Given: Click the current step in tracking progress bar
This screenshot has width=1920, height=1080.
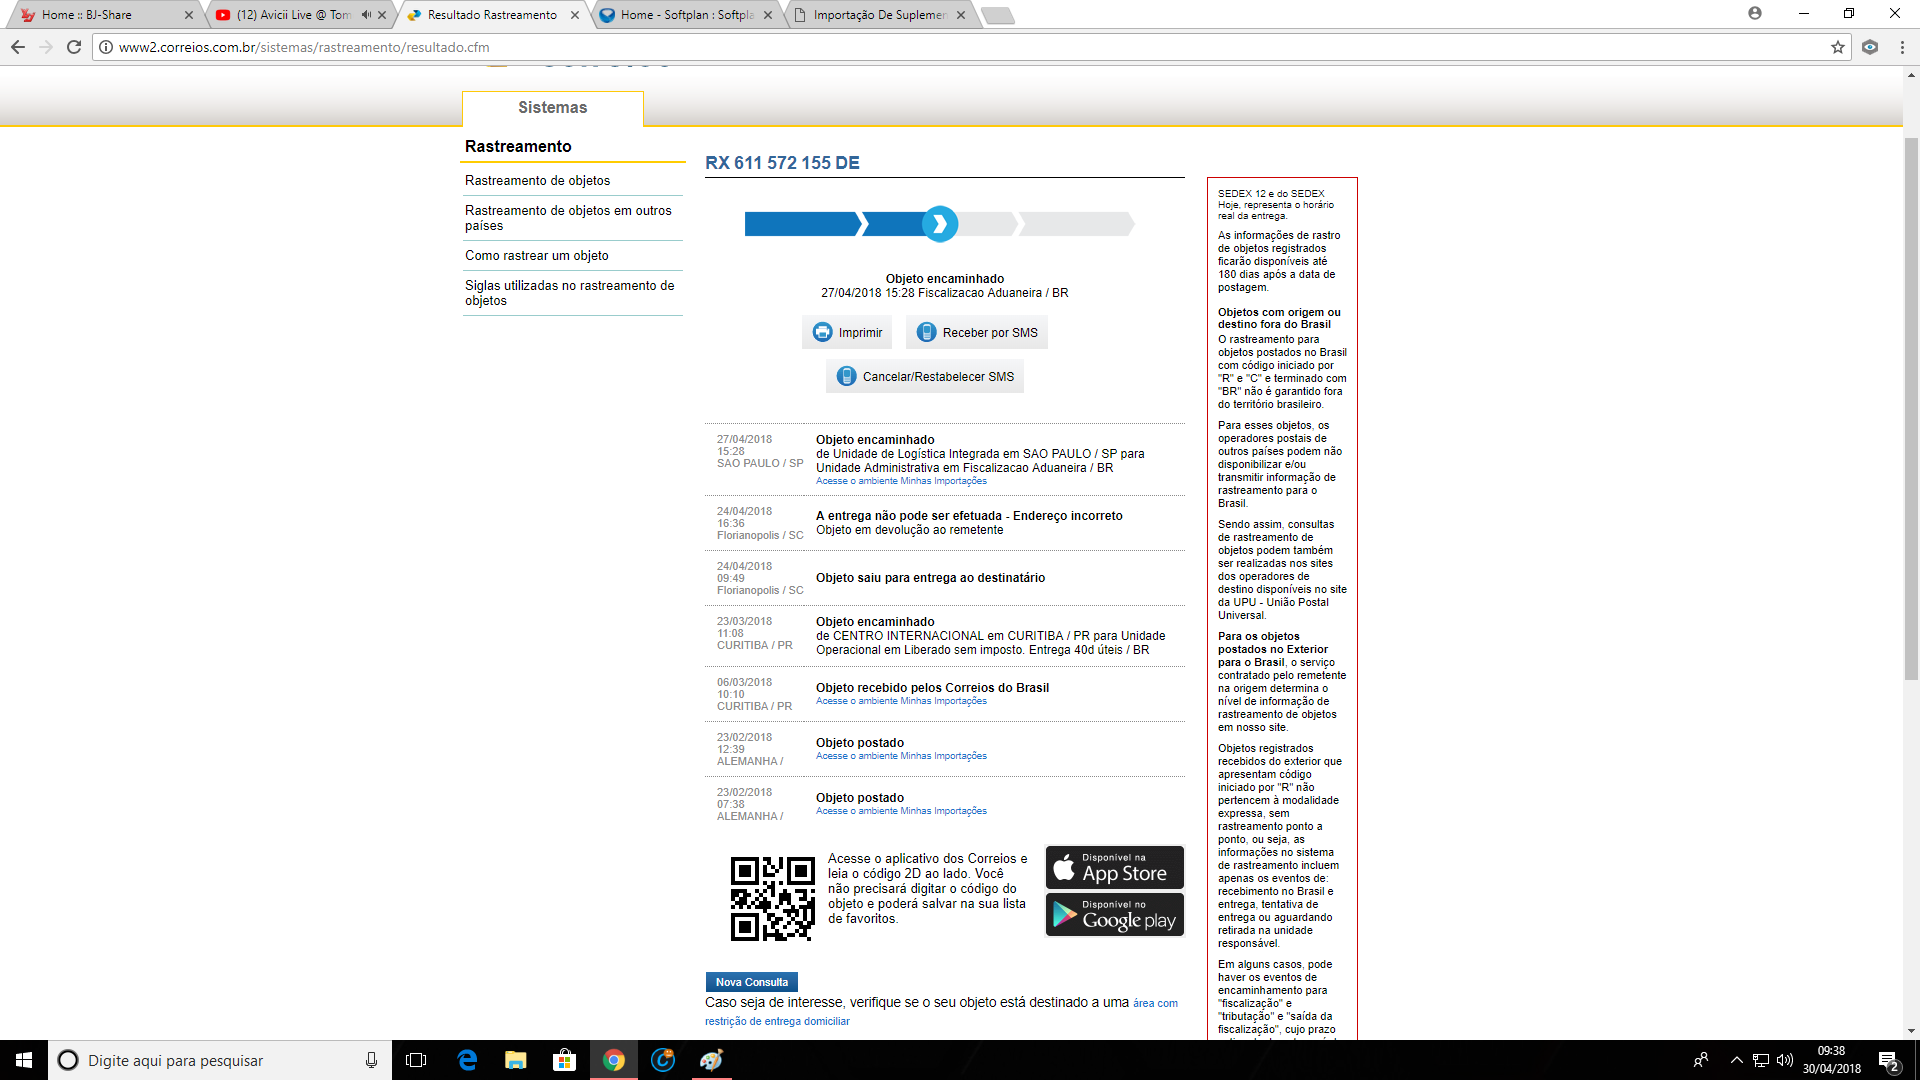Looking at the screenshot, I should tap(939, 224).
